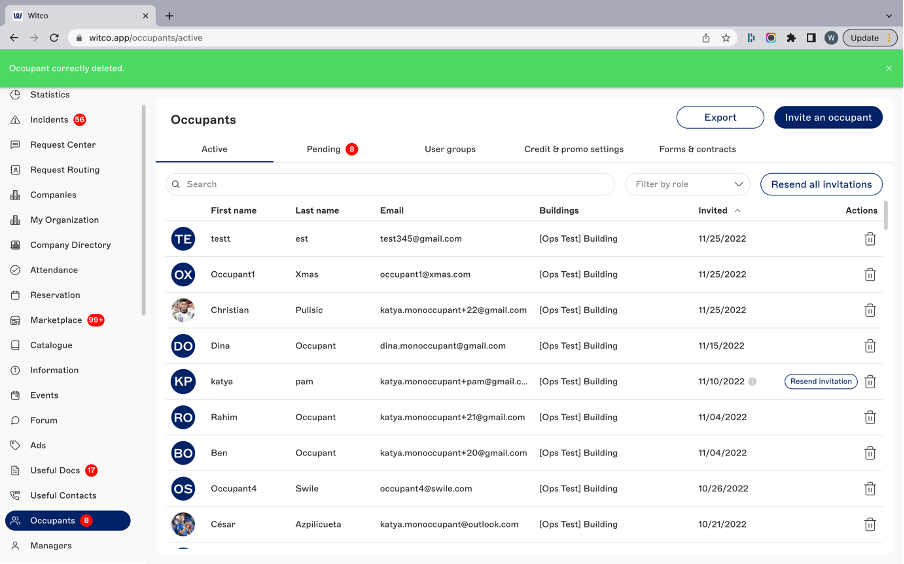Open Forum from sidebar
904x564 pixels.
(x=43, y=420)
